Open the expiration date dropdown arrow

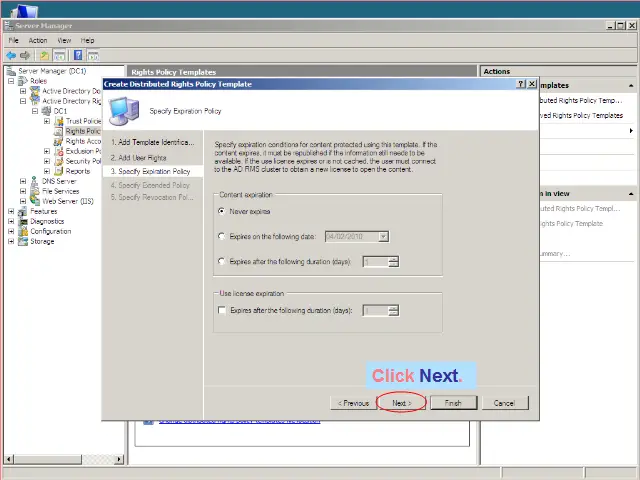[x=383, y=236]
